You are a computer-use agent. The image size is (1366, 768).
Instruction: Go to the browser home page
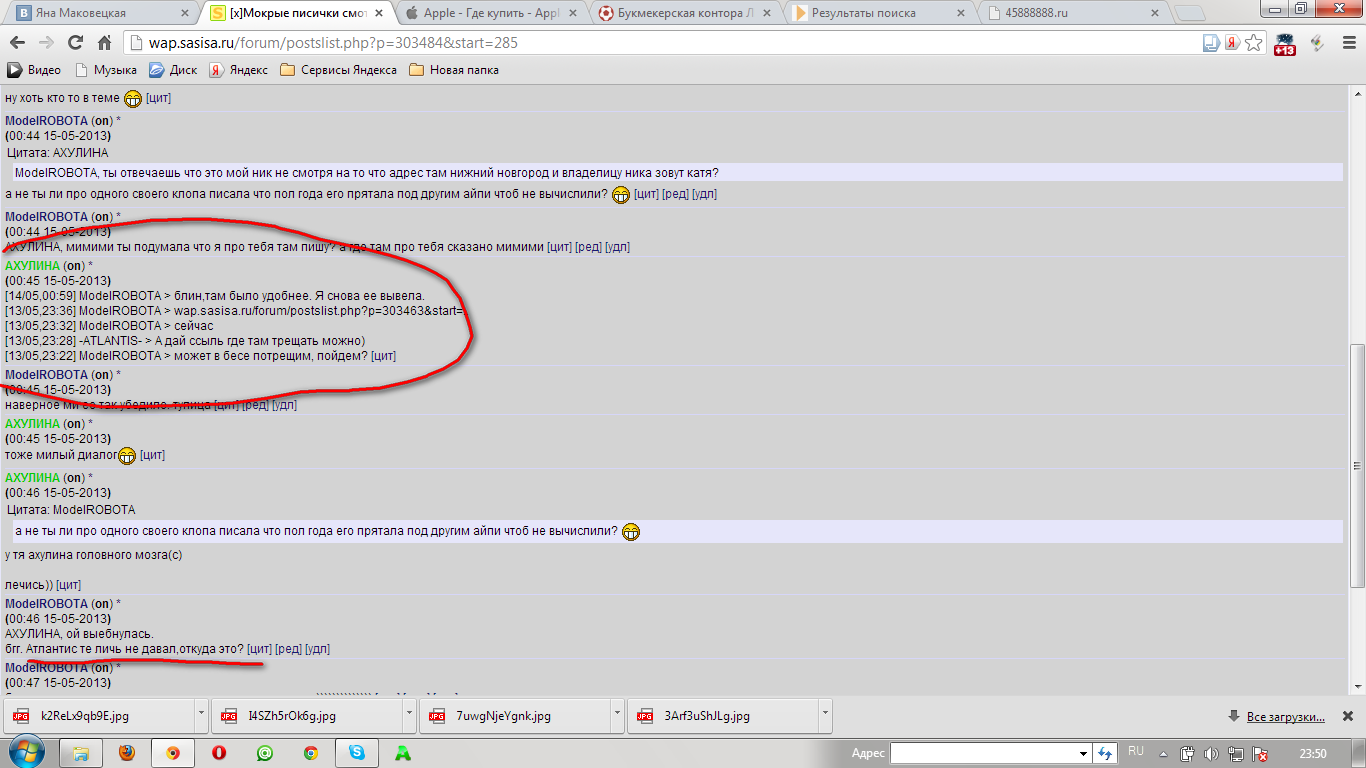(x=104, y=43)
